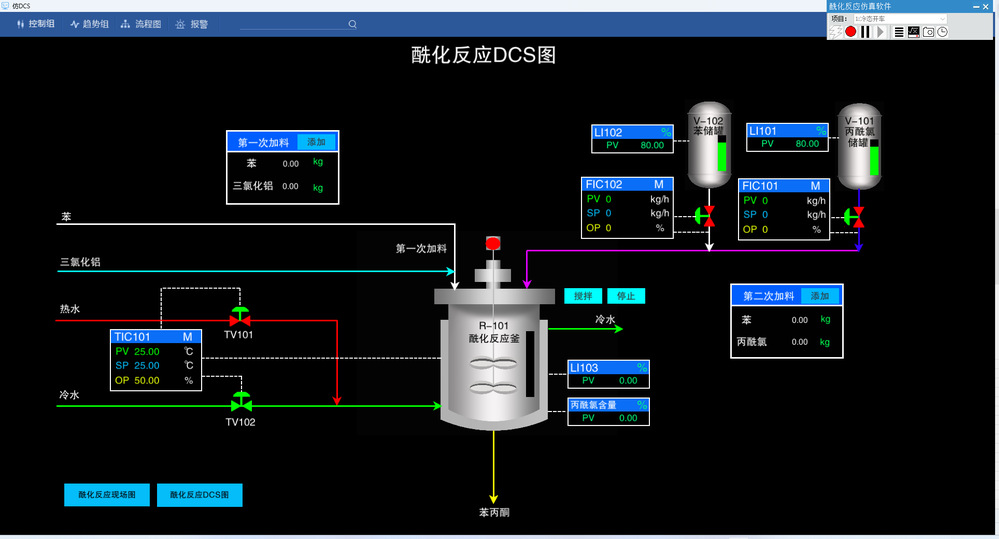Select the TV101 hot water valve
Viewport: 999px width, 539px height.
240,317
